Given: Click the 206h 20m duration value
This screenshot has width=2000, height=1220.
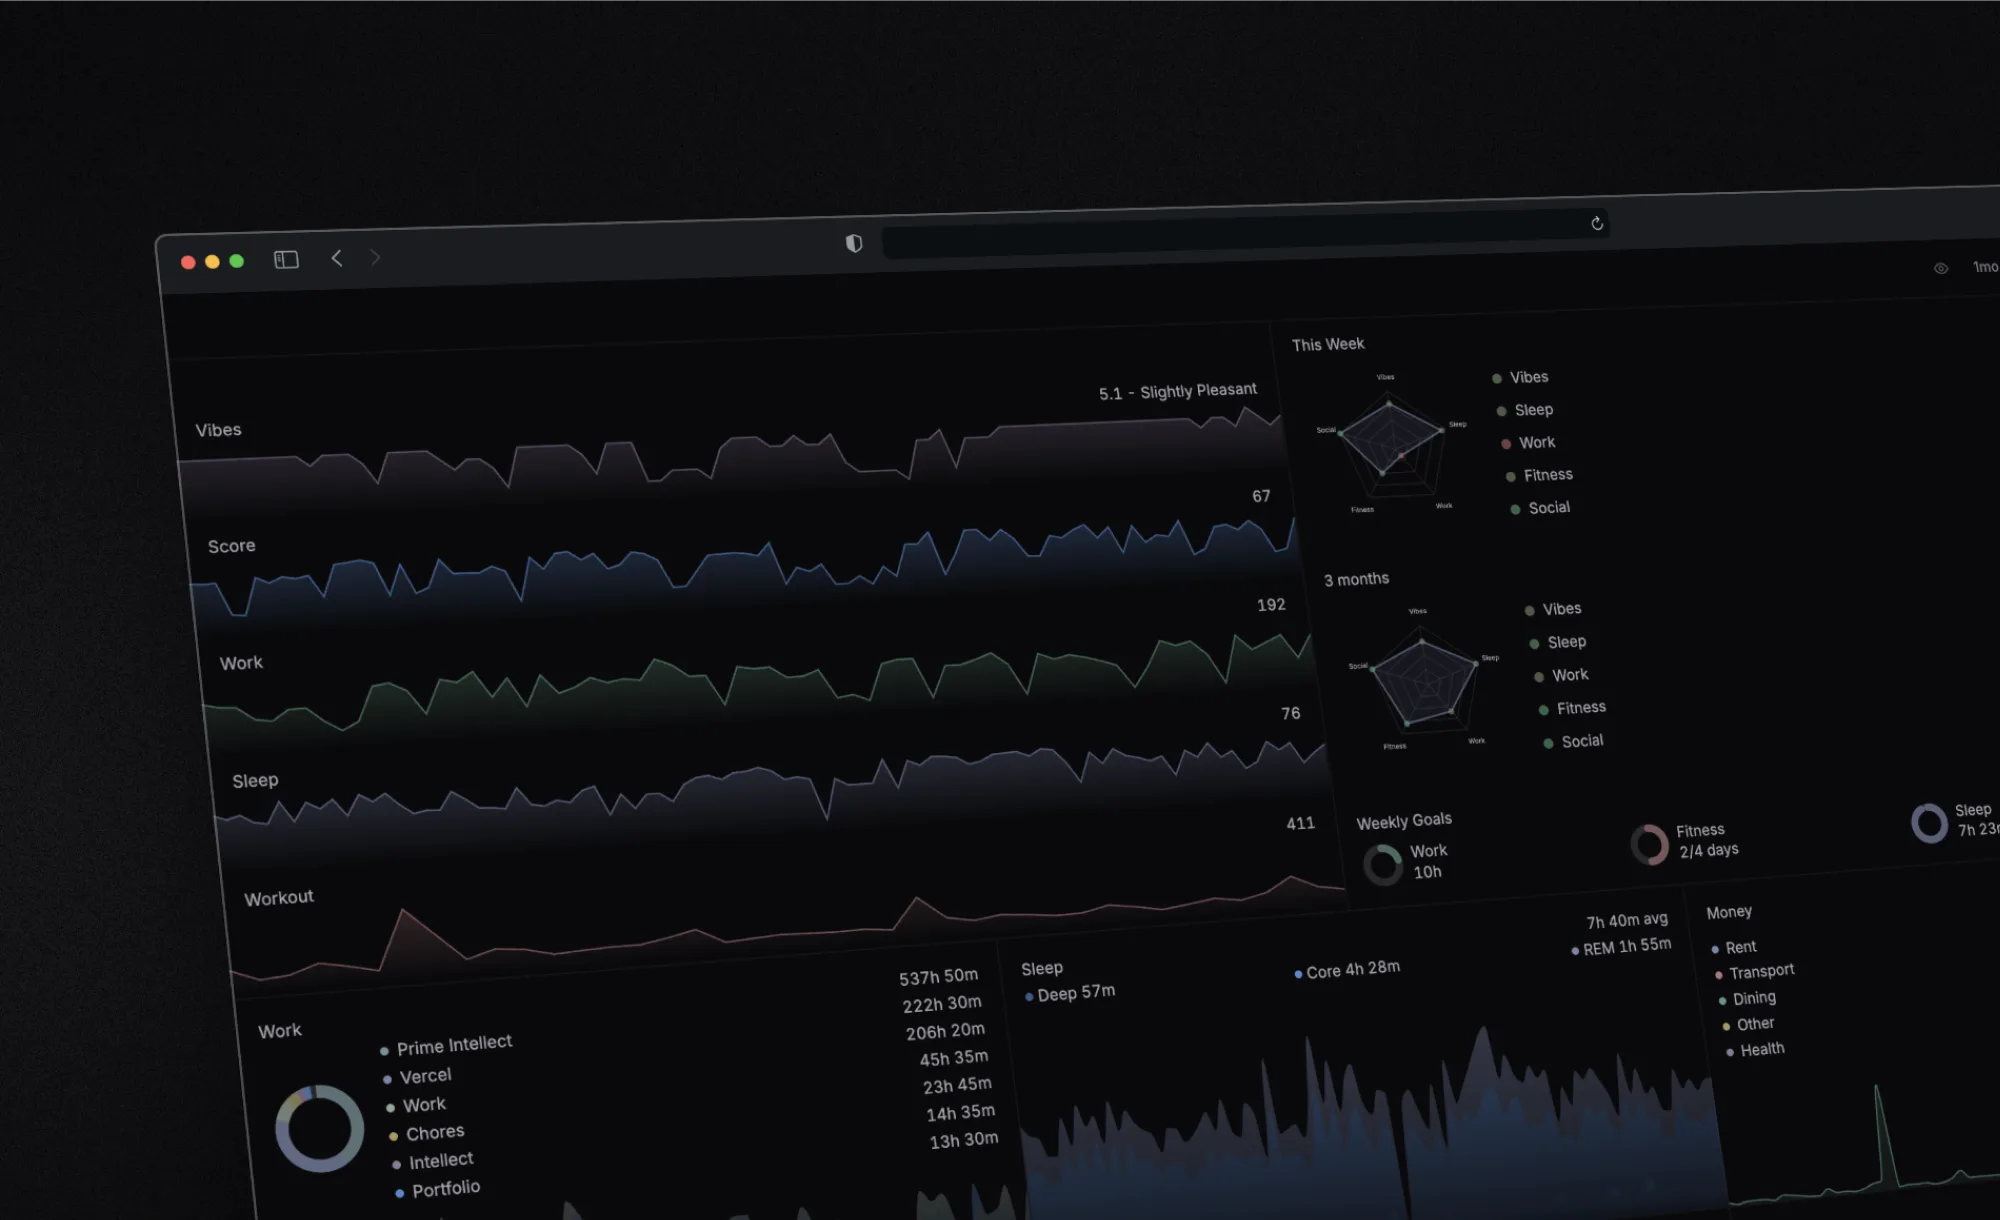Looking at the screenshot, I should click(x=945, y=1031).
